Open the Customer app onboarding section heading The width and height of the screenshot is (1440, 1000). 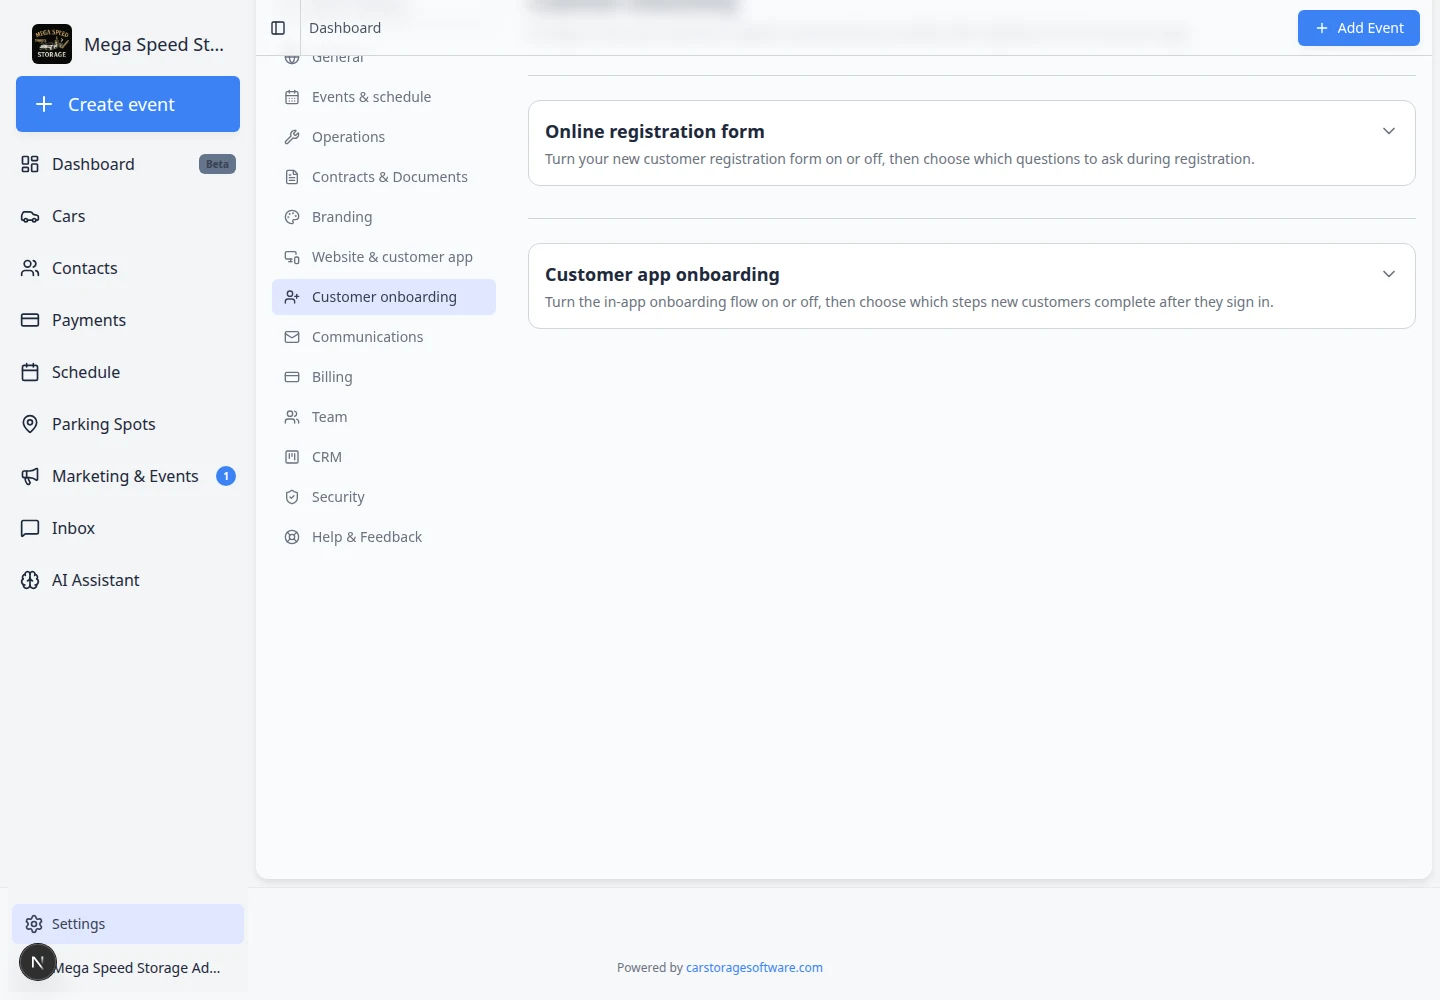[662, 274]
